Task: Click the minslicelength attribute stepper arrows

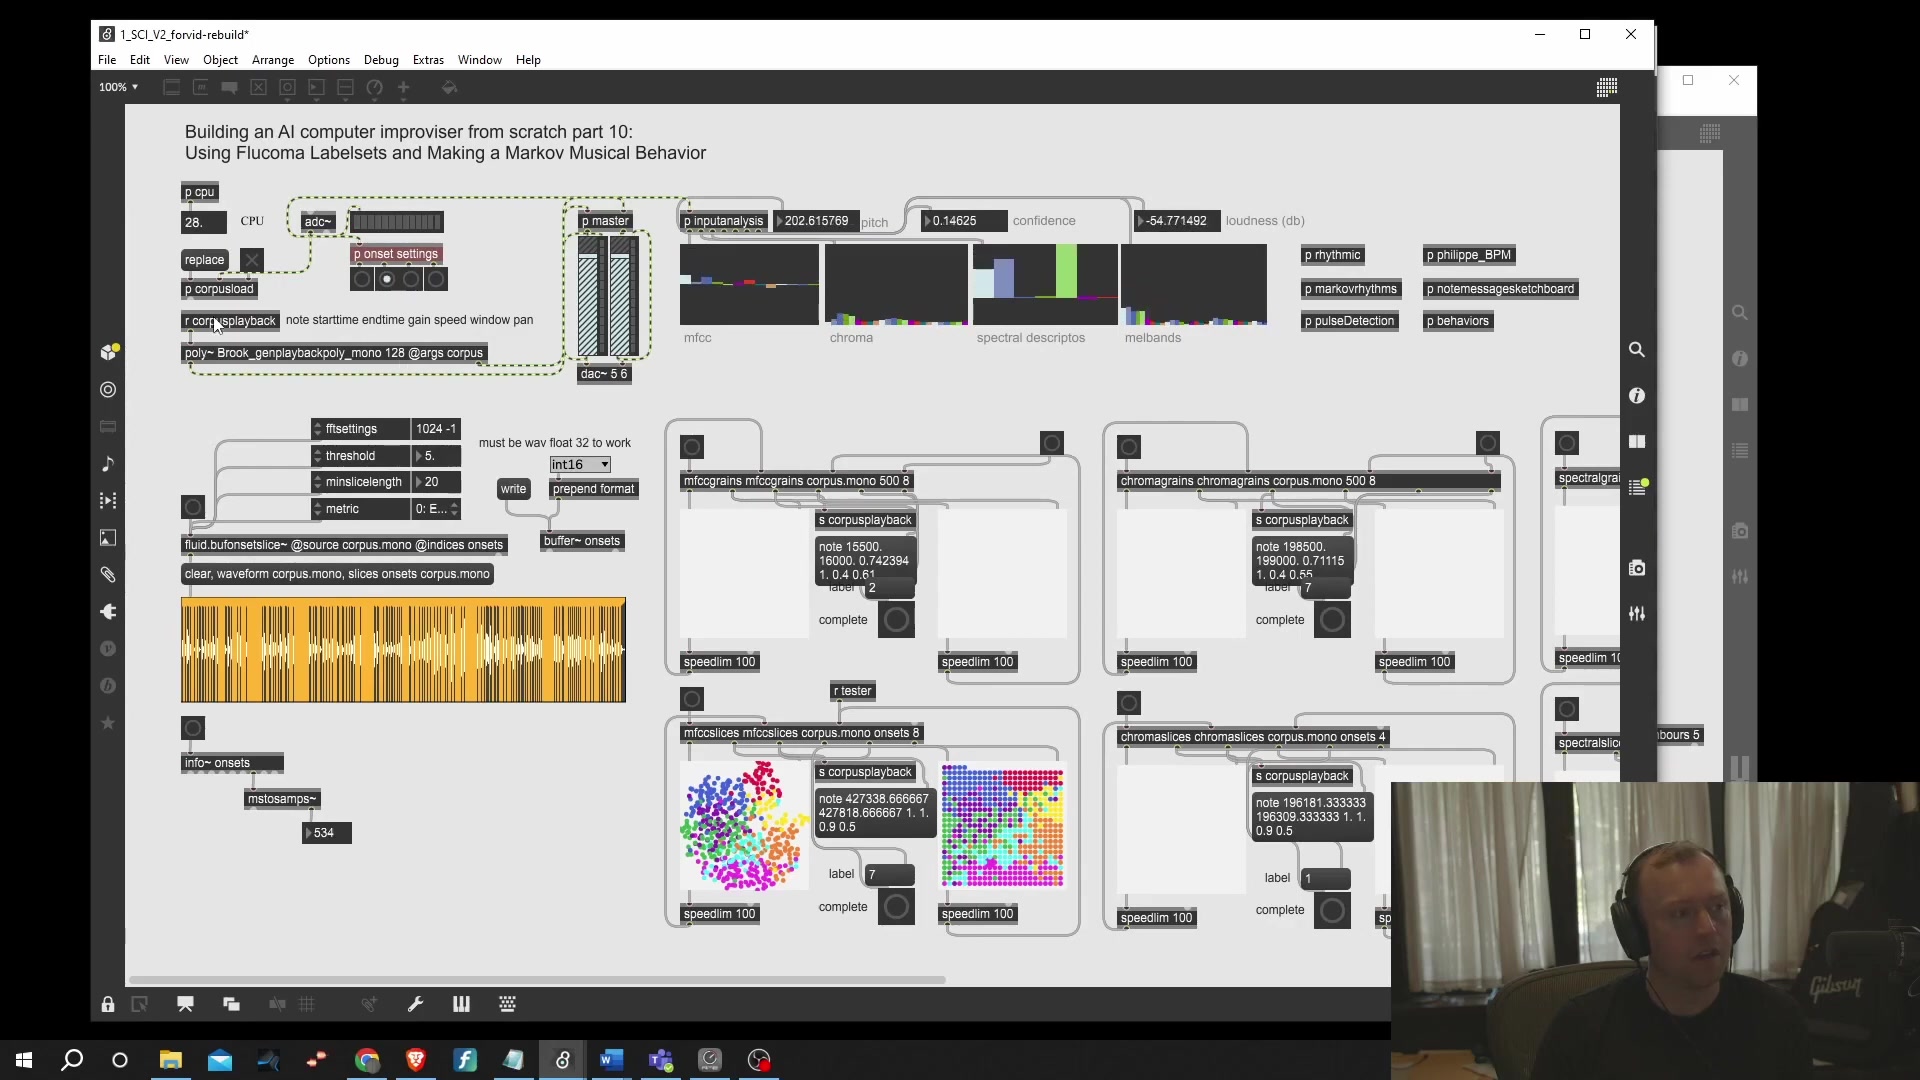Action: coord(318,482)
